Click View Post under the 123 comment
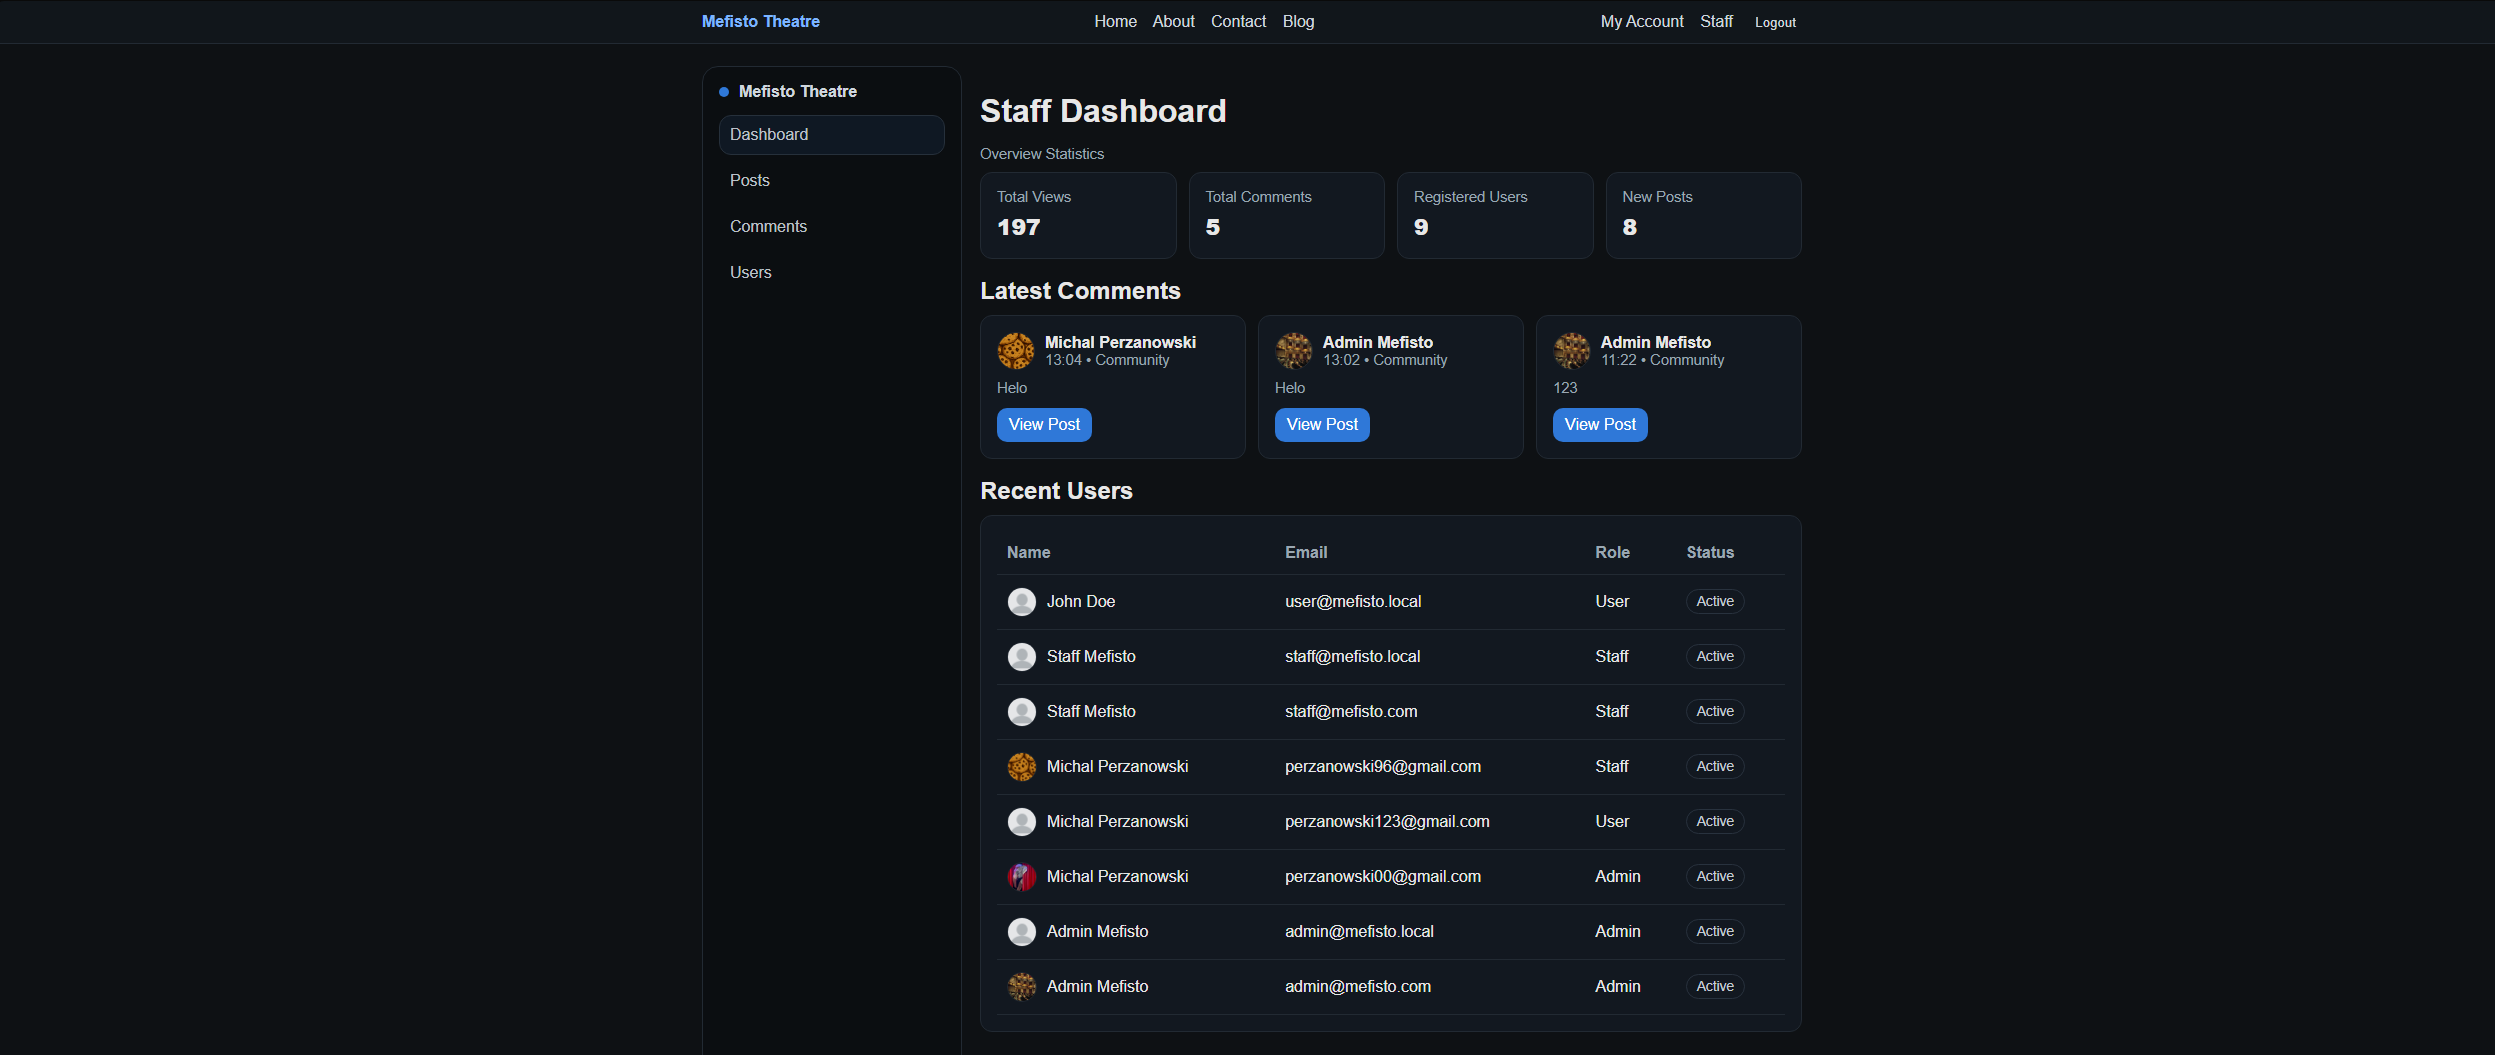 click(1598, 424)
